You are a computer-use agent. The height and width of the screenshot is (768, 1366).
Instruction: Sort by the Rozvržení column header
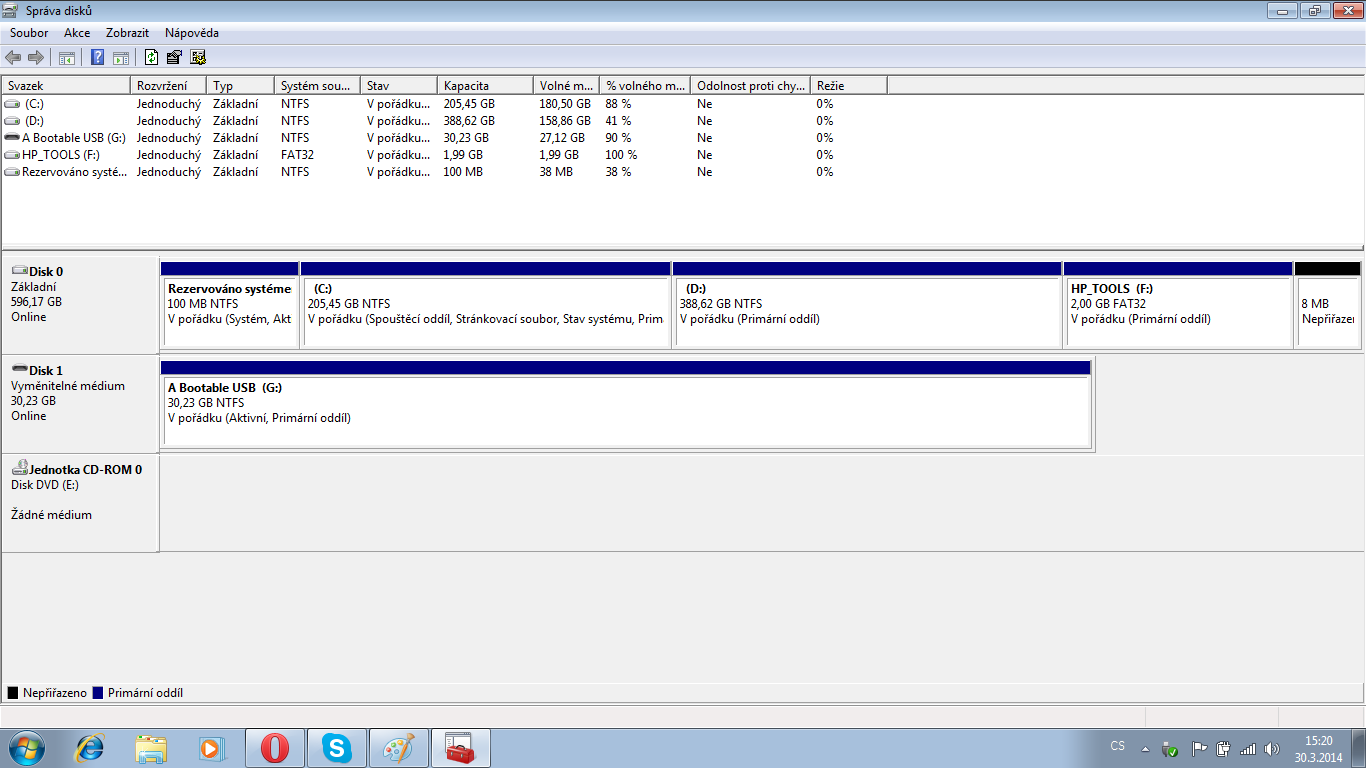tap(169, 86)
